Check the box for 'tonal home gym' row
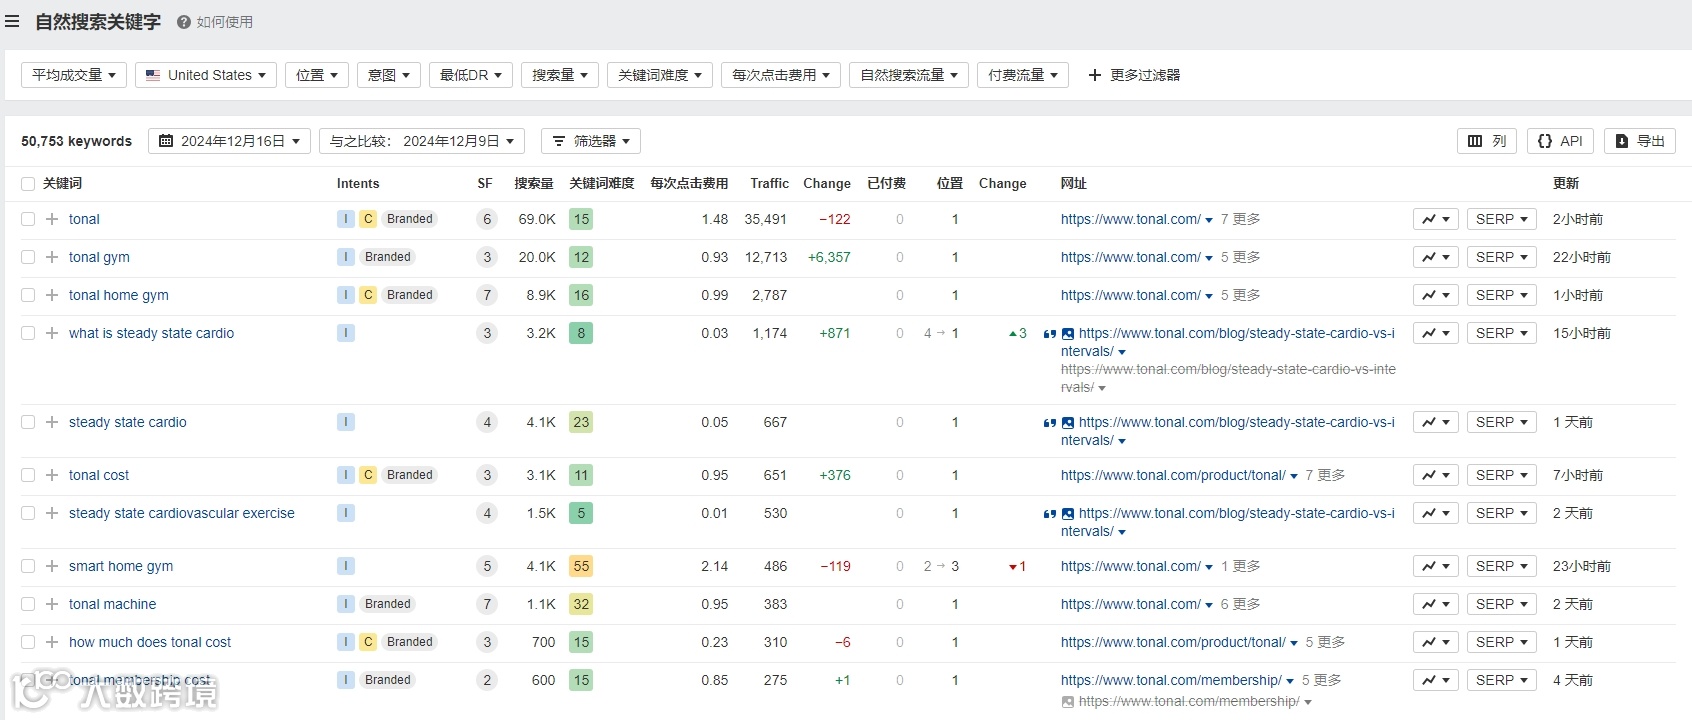Screen dimensions: 1692x720 pos(28,295)
